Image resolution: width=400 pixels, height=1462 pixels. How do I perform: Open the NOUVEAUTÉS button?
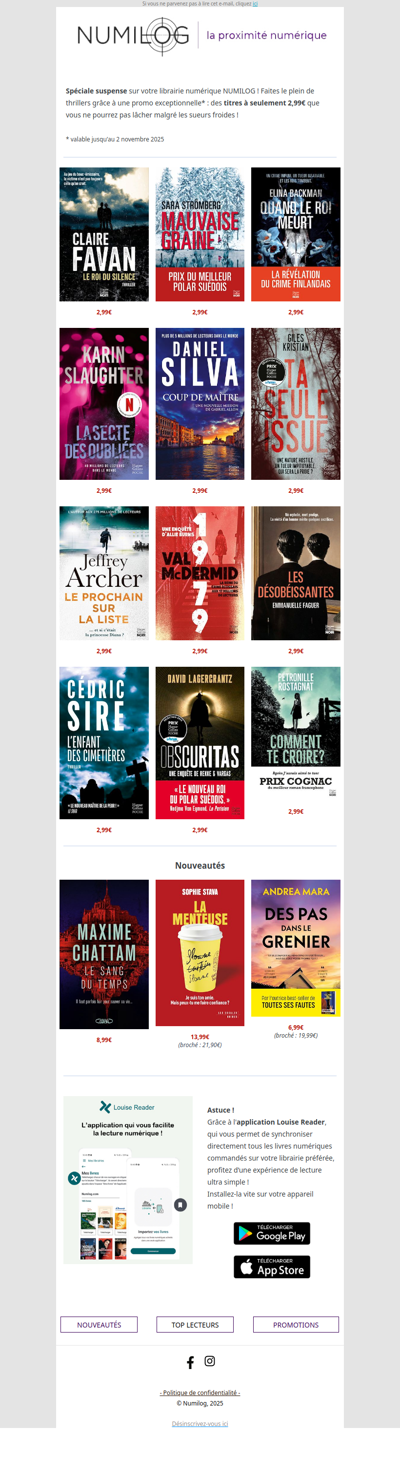99,1324
